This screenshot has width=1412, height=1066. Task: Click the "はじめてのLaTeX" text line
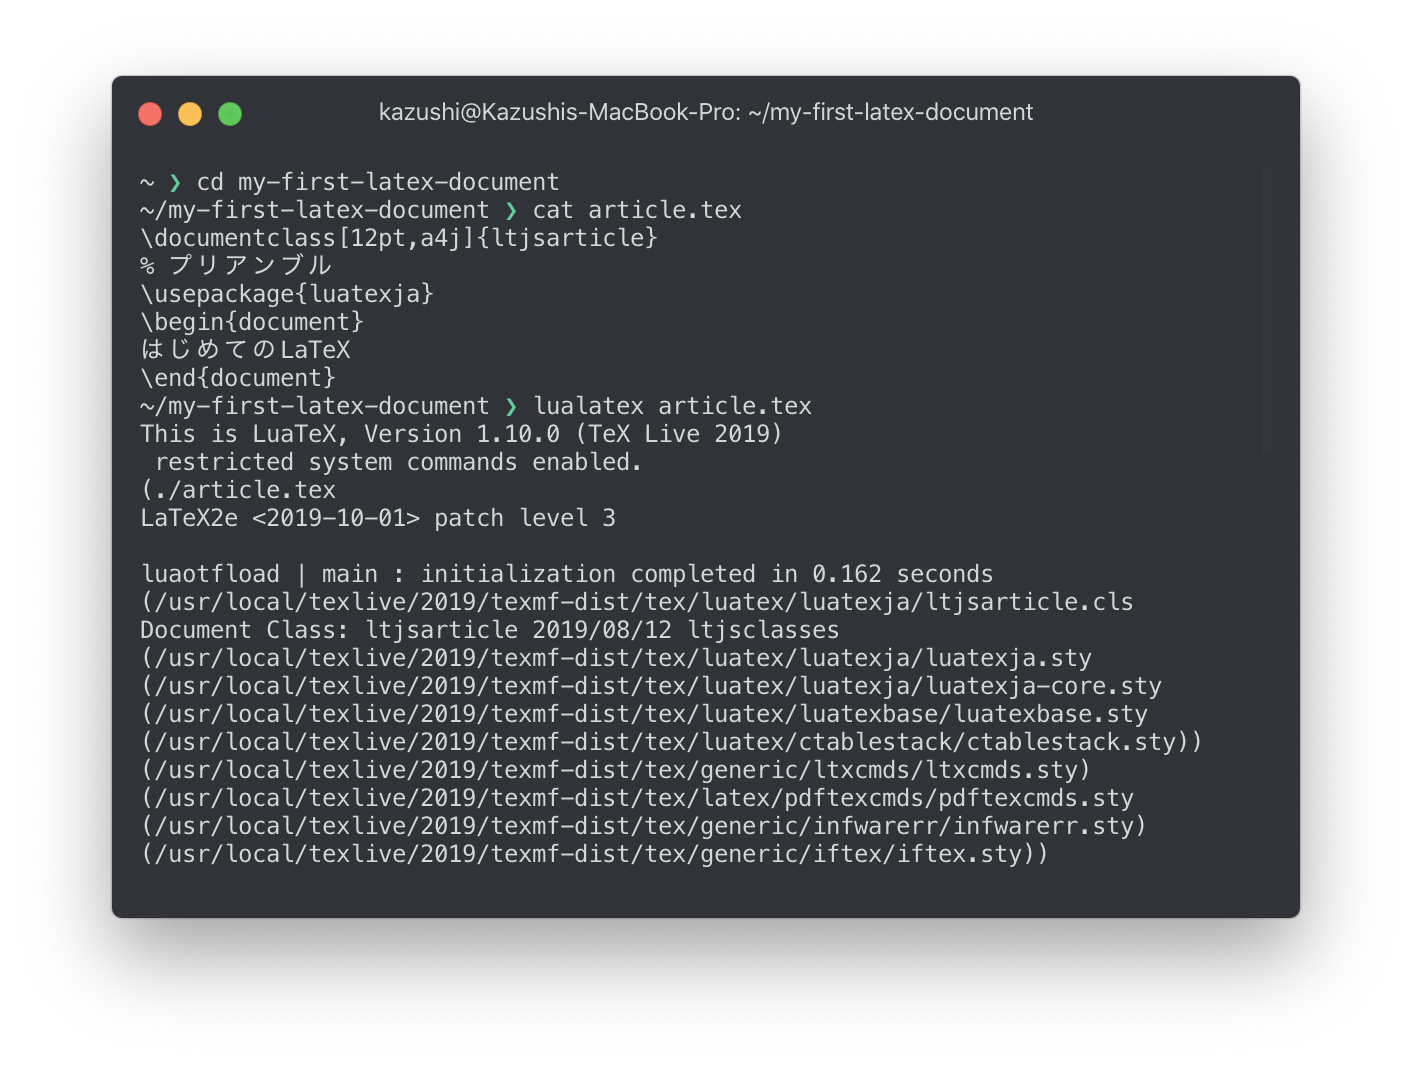pos(246,350)
